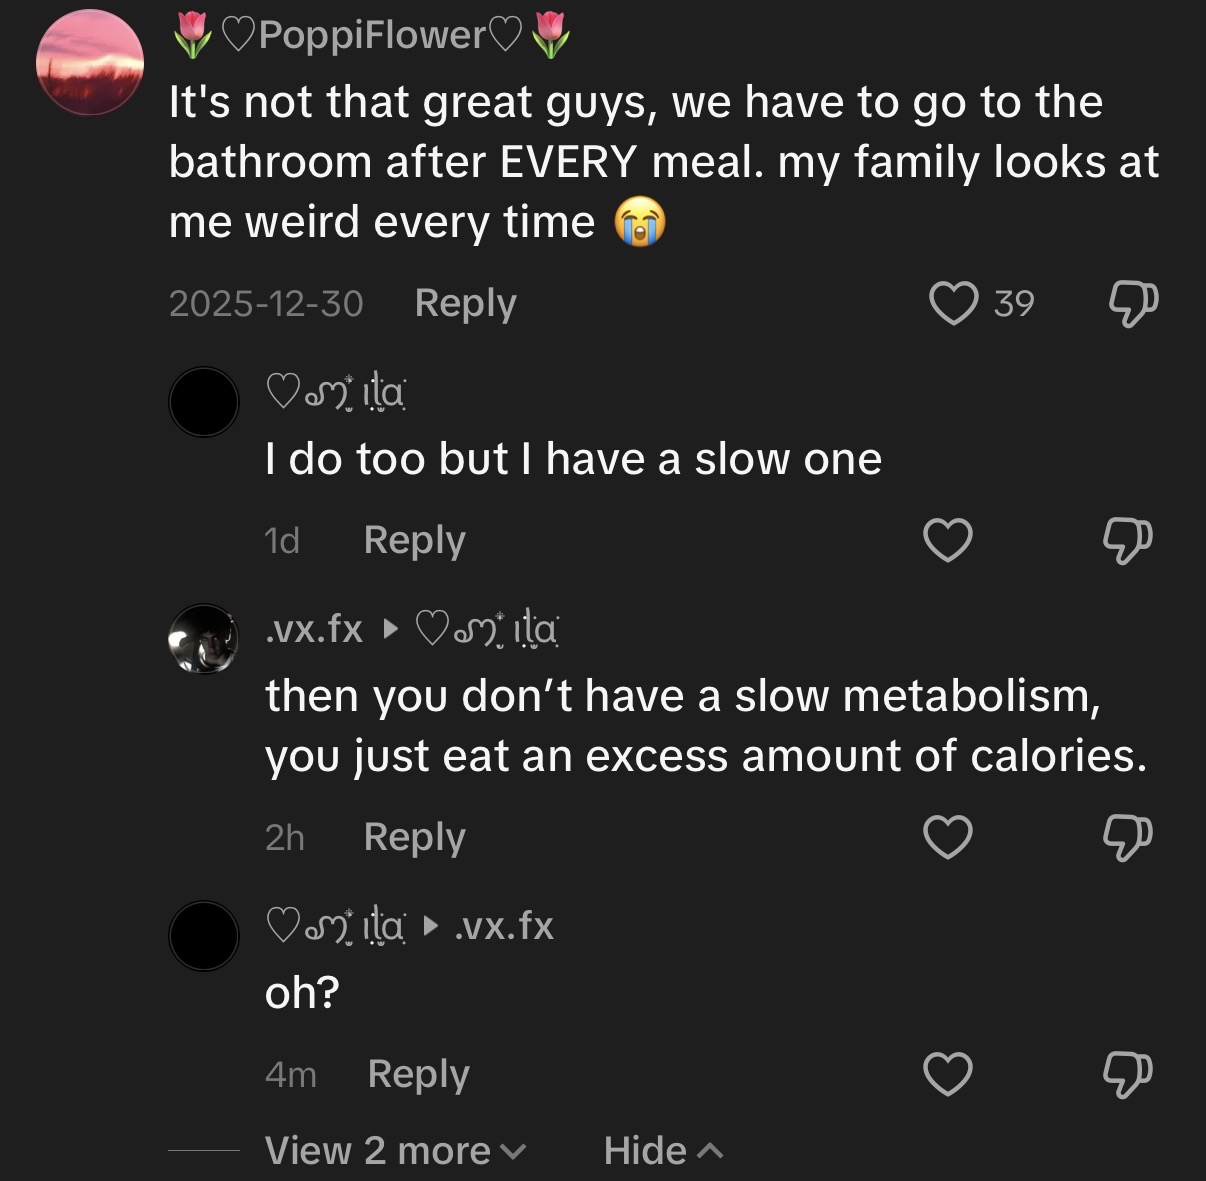Dislike the "oh?" reply

point(1127,1074)
